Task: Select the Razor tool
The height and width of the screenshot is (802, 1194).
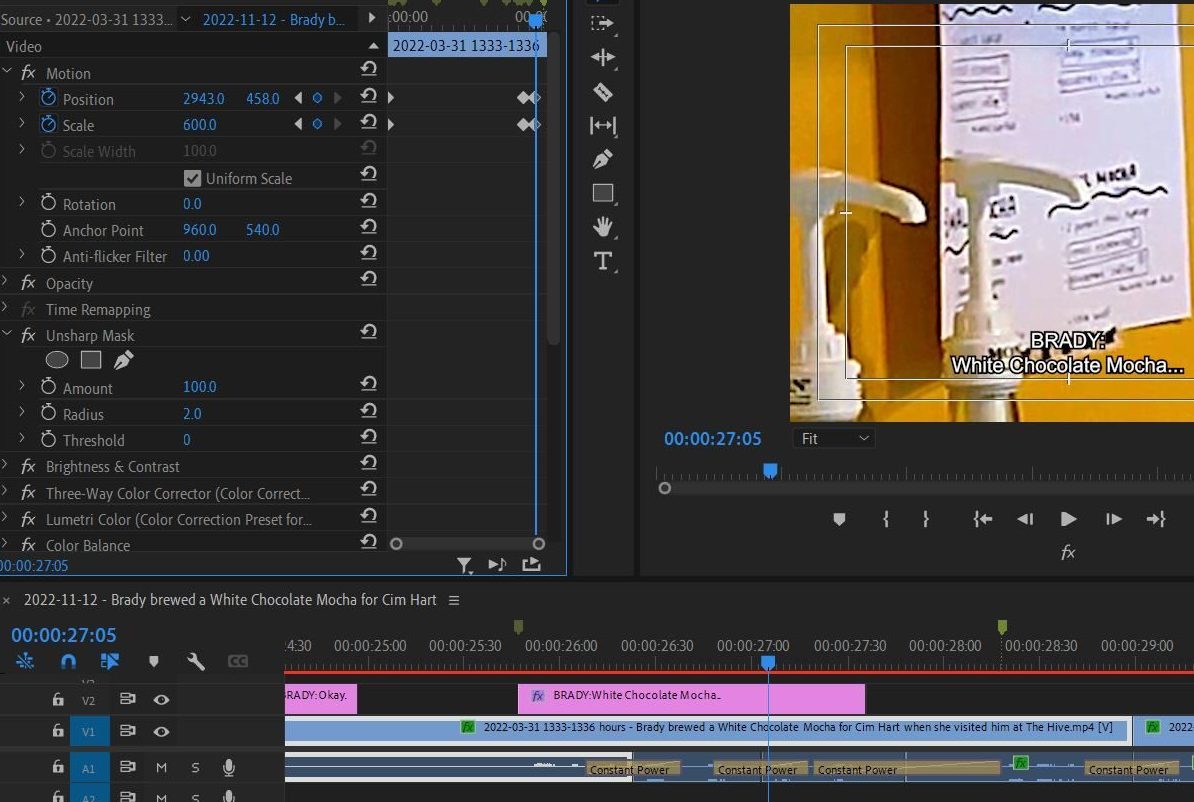Action: pyautogui.click(x=602, y=92)
